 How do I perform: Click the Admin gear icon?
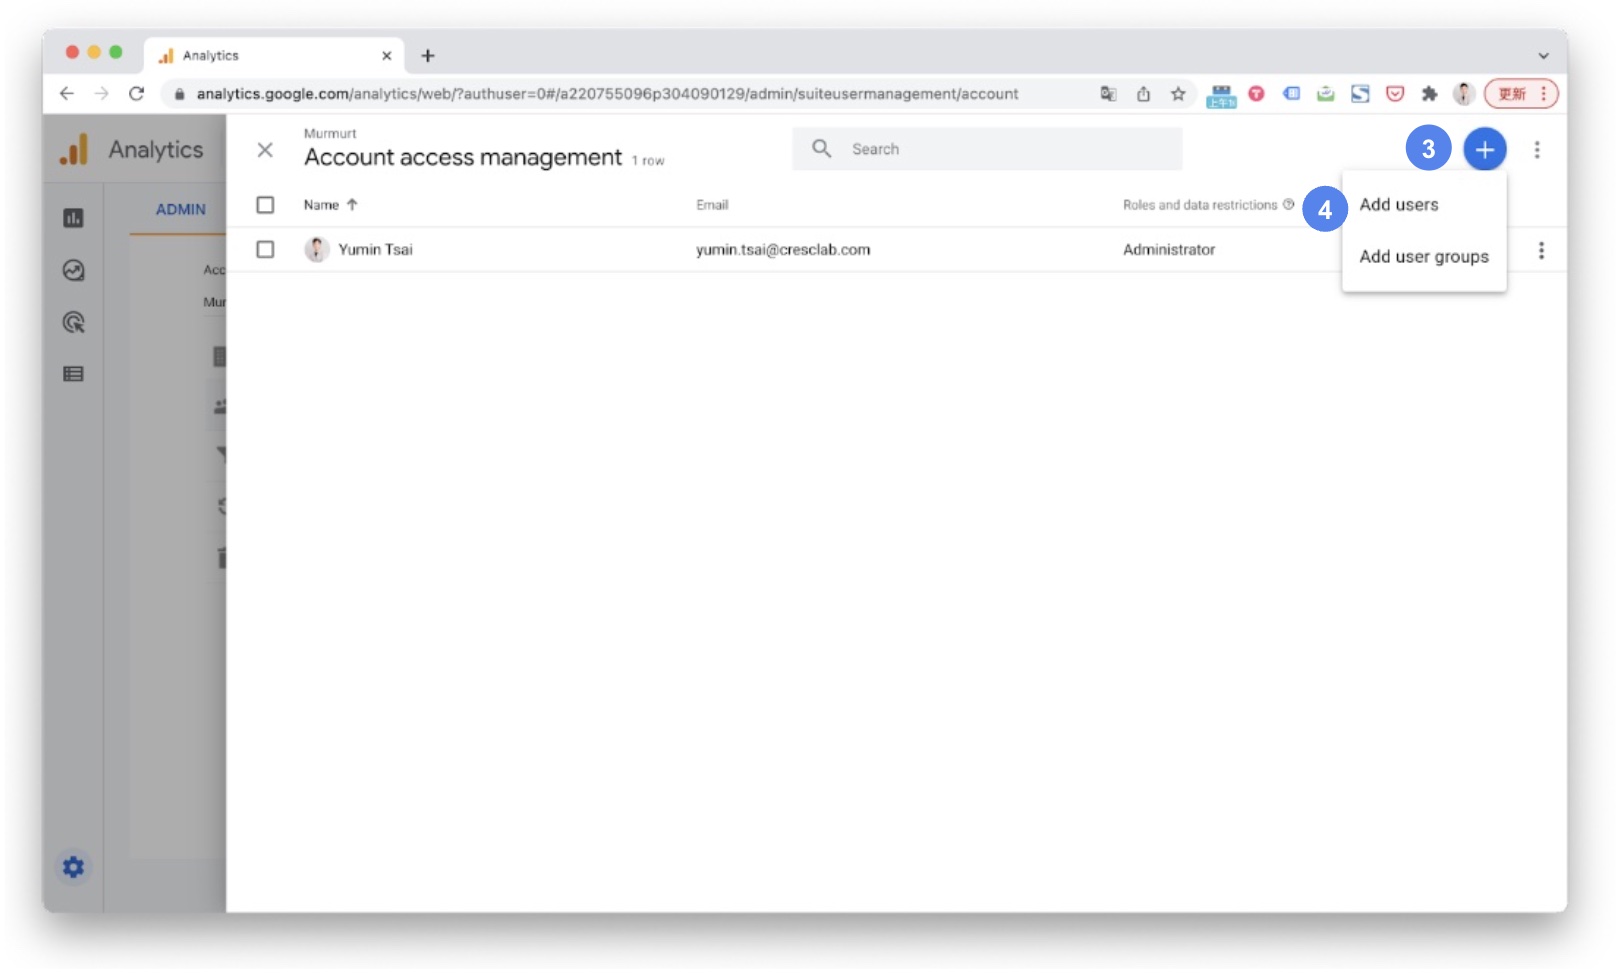click(73, 867)
